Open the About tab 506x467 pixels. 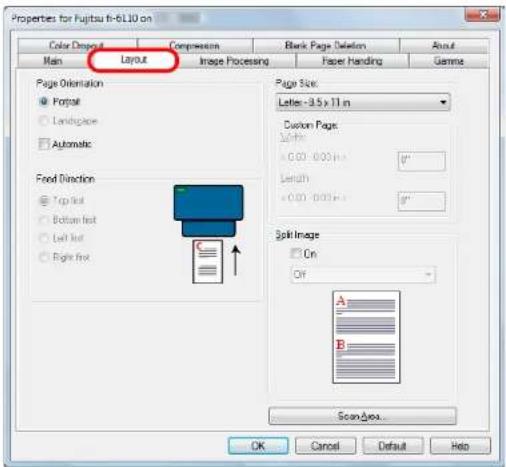coord(444,45)
